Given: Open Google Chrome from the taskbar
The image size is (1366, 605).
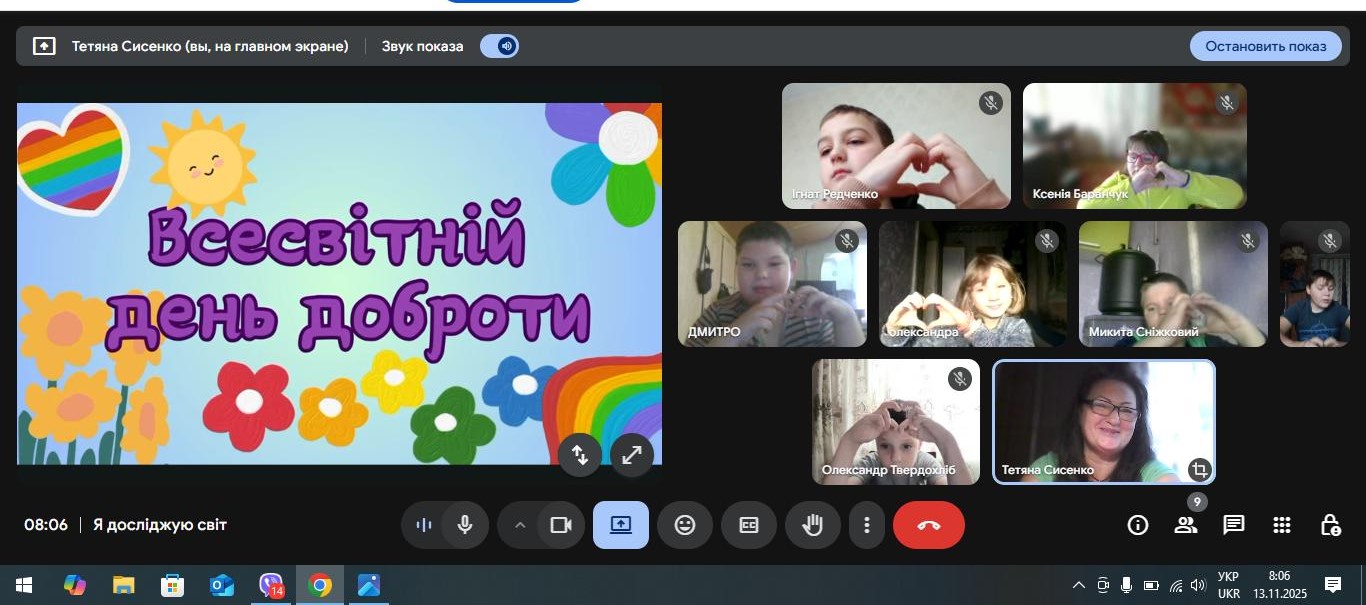Looking at the screenshot, I should click(x=320, y=585).
